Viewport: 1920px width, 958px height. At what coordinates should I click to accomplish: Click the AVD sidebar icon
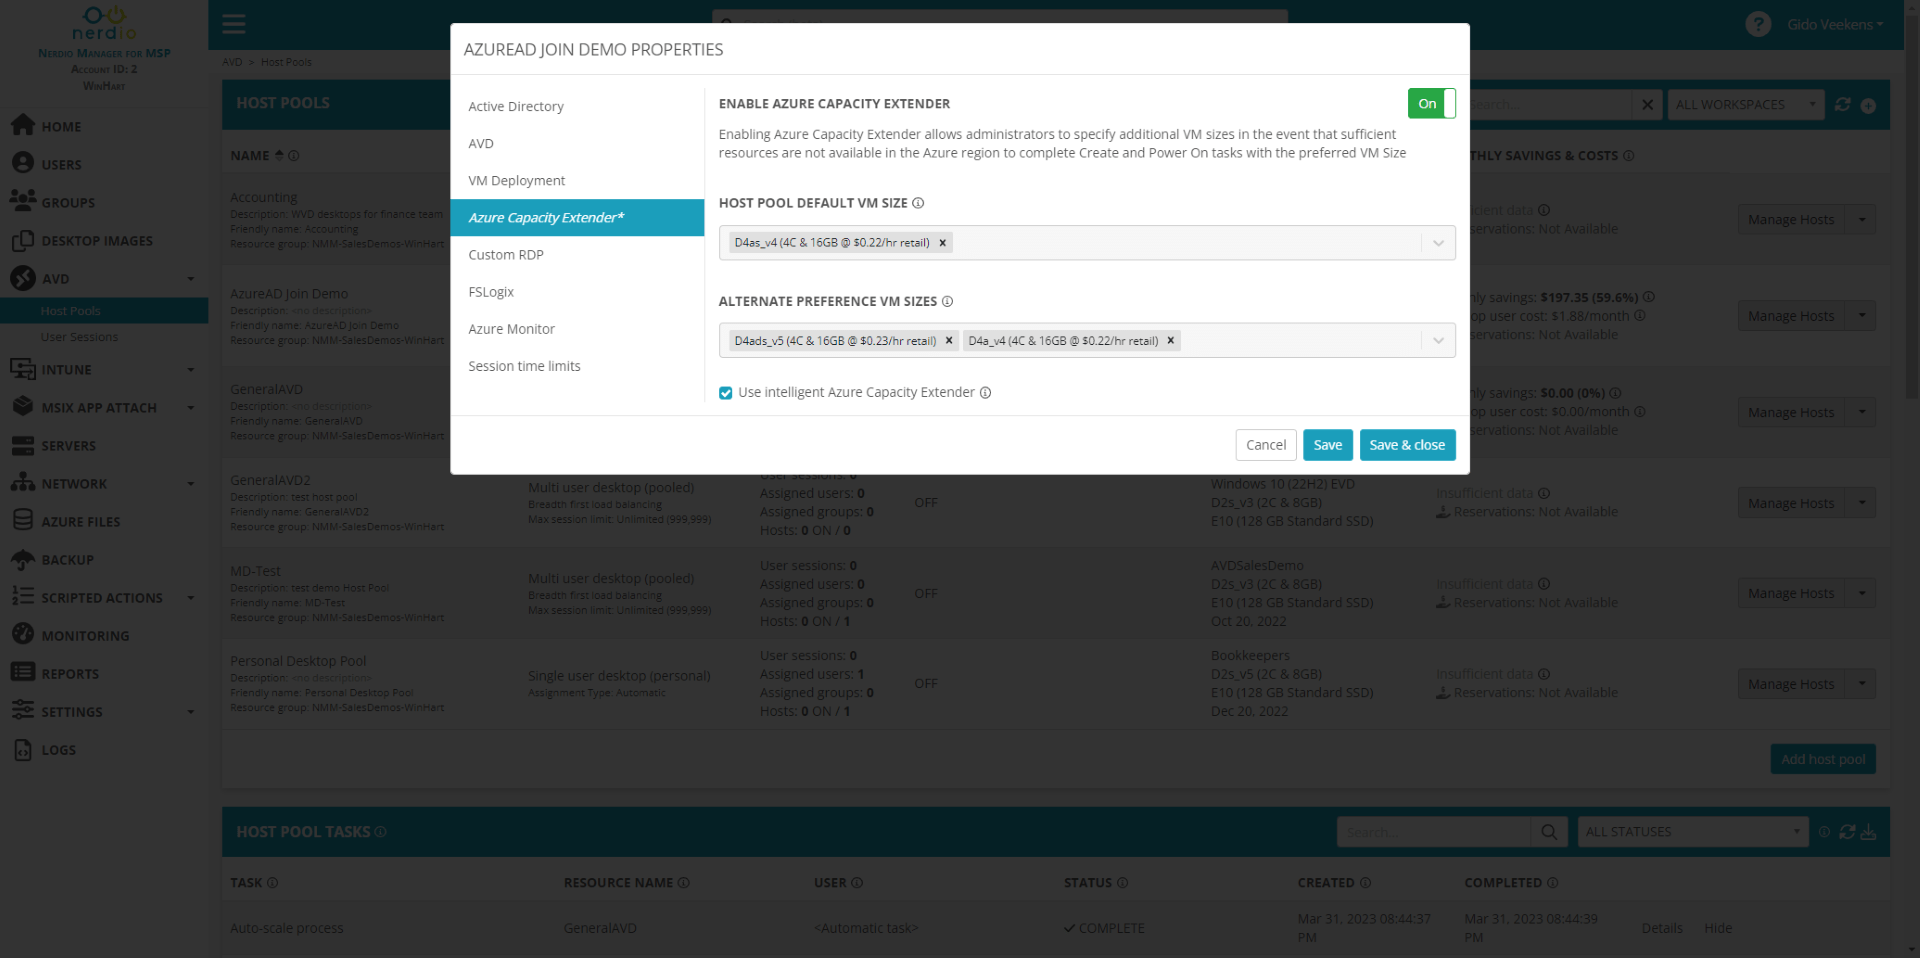coord(23,278)
